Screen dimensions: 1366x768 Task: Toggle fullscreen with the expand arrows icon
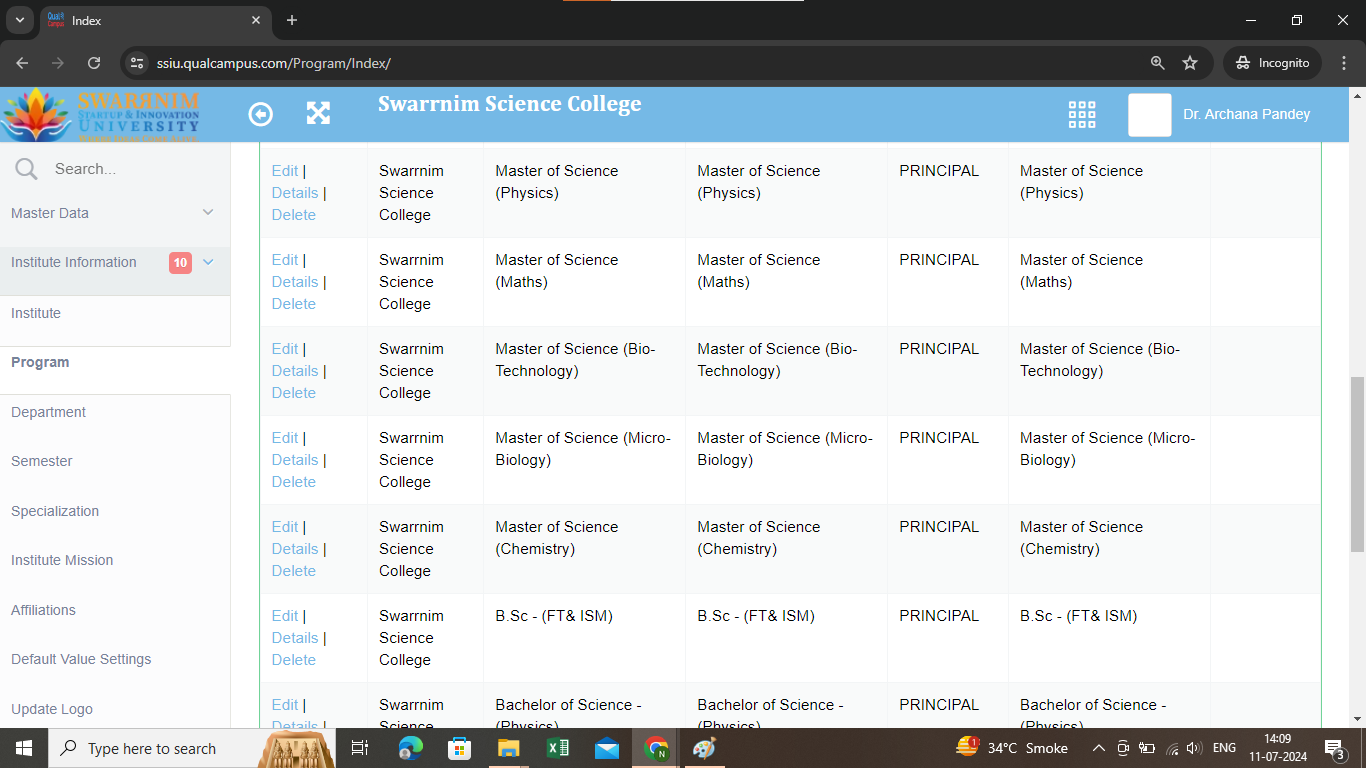[318, 113]
